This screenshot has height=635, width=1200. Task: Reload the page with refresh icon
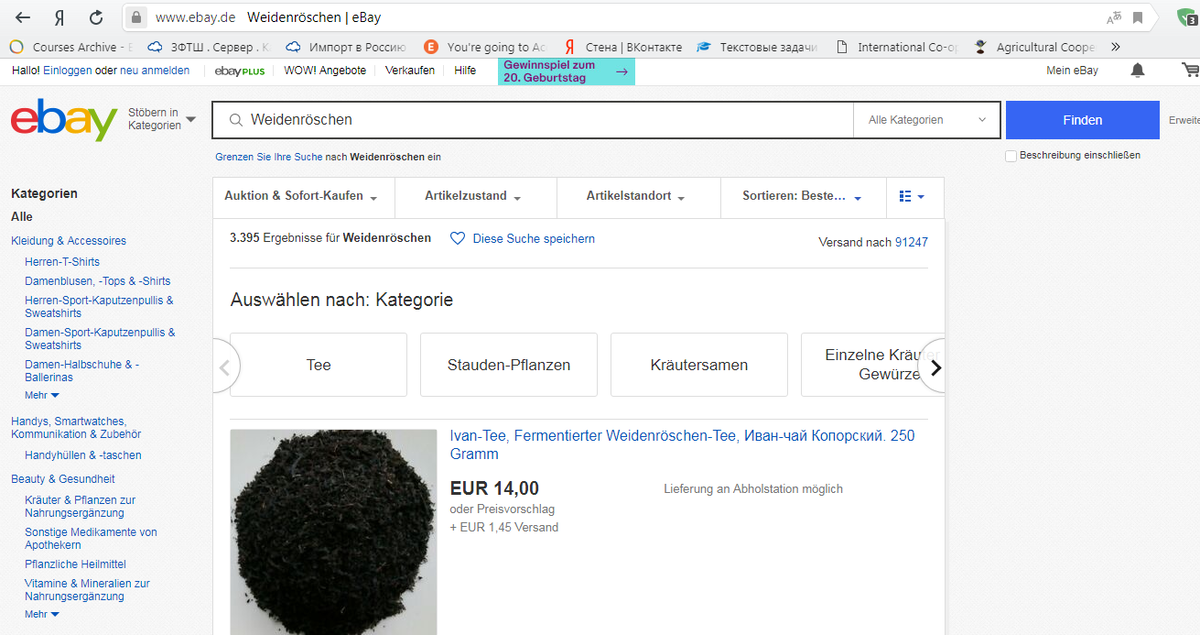point(96,17)
